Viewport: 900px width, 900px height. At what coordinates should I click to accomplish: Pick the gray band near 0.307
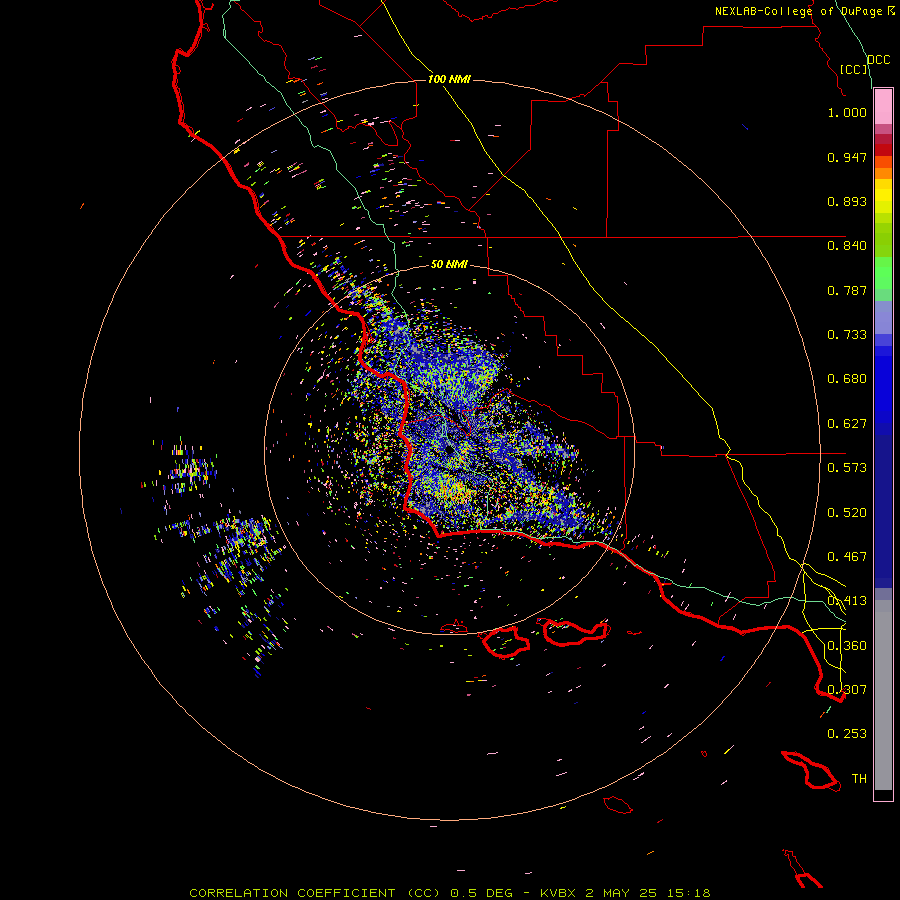(883, 695)
